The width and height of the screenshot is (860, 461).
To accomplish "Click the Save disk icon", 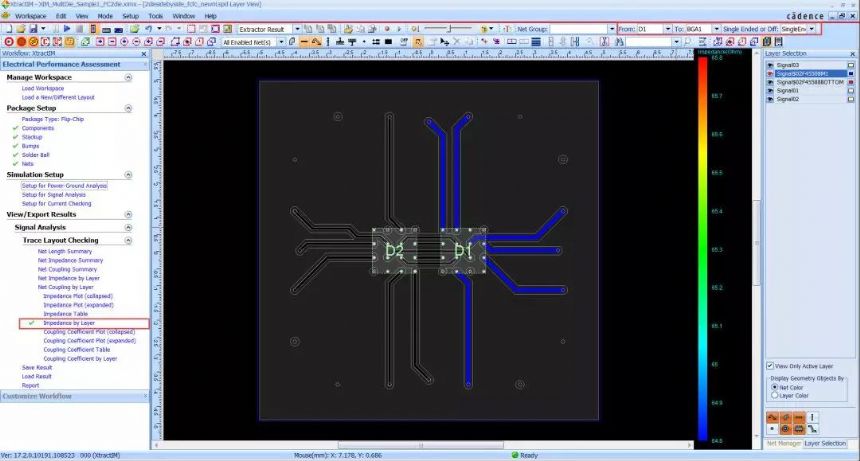I will (33, 29).
